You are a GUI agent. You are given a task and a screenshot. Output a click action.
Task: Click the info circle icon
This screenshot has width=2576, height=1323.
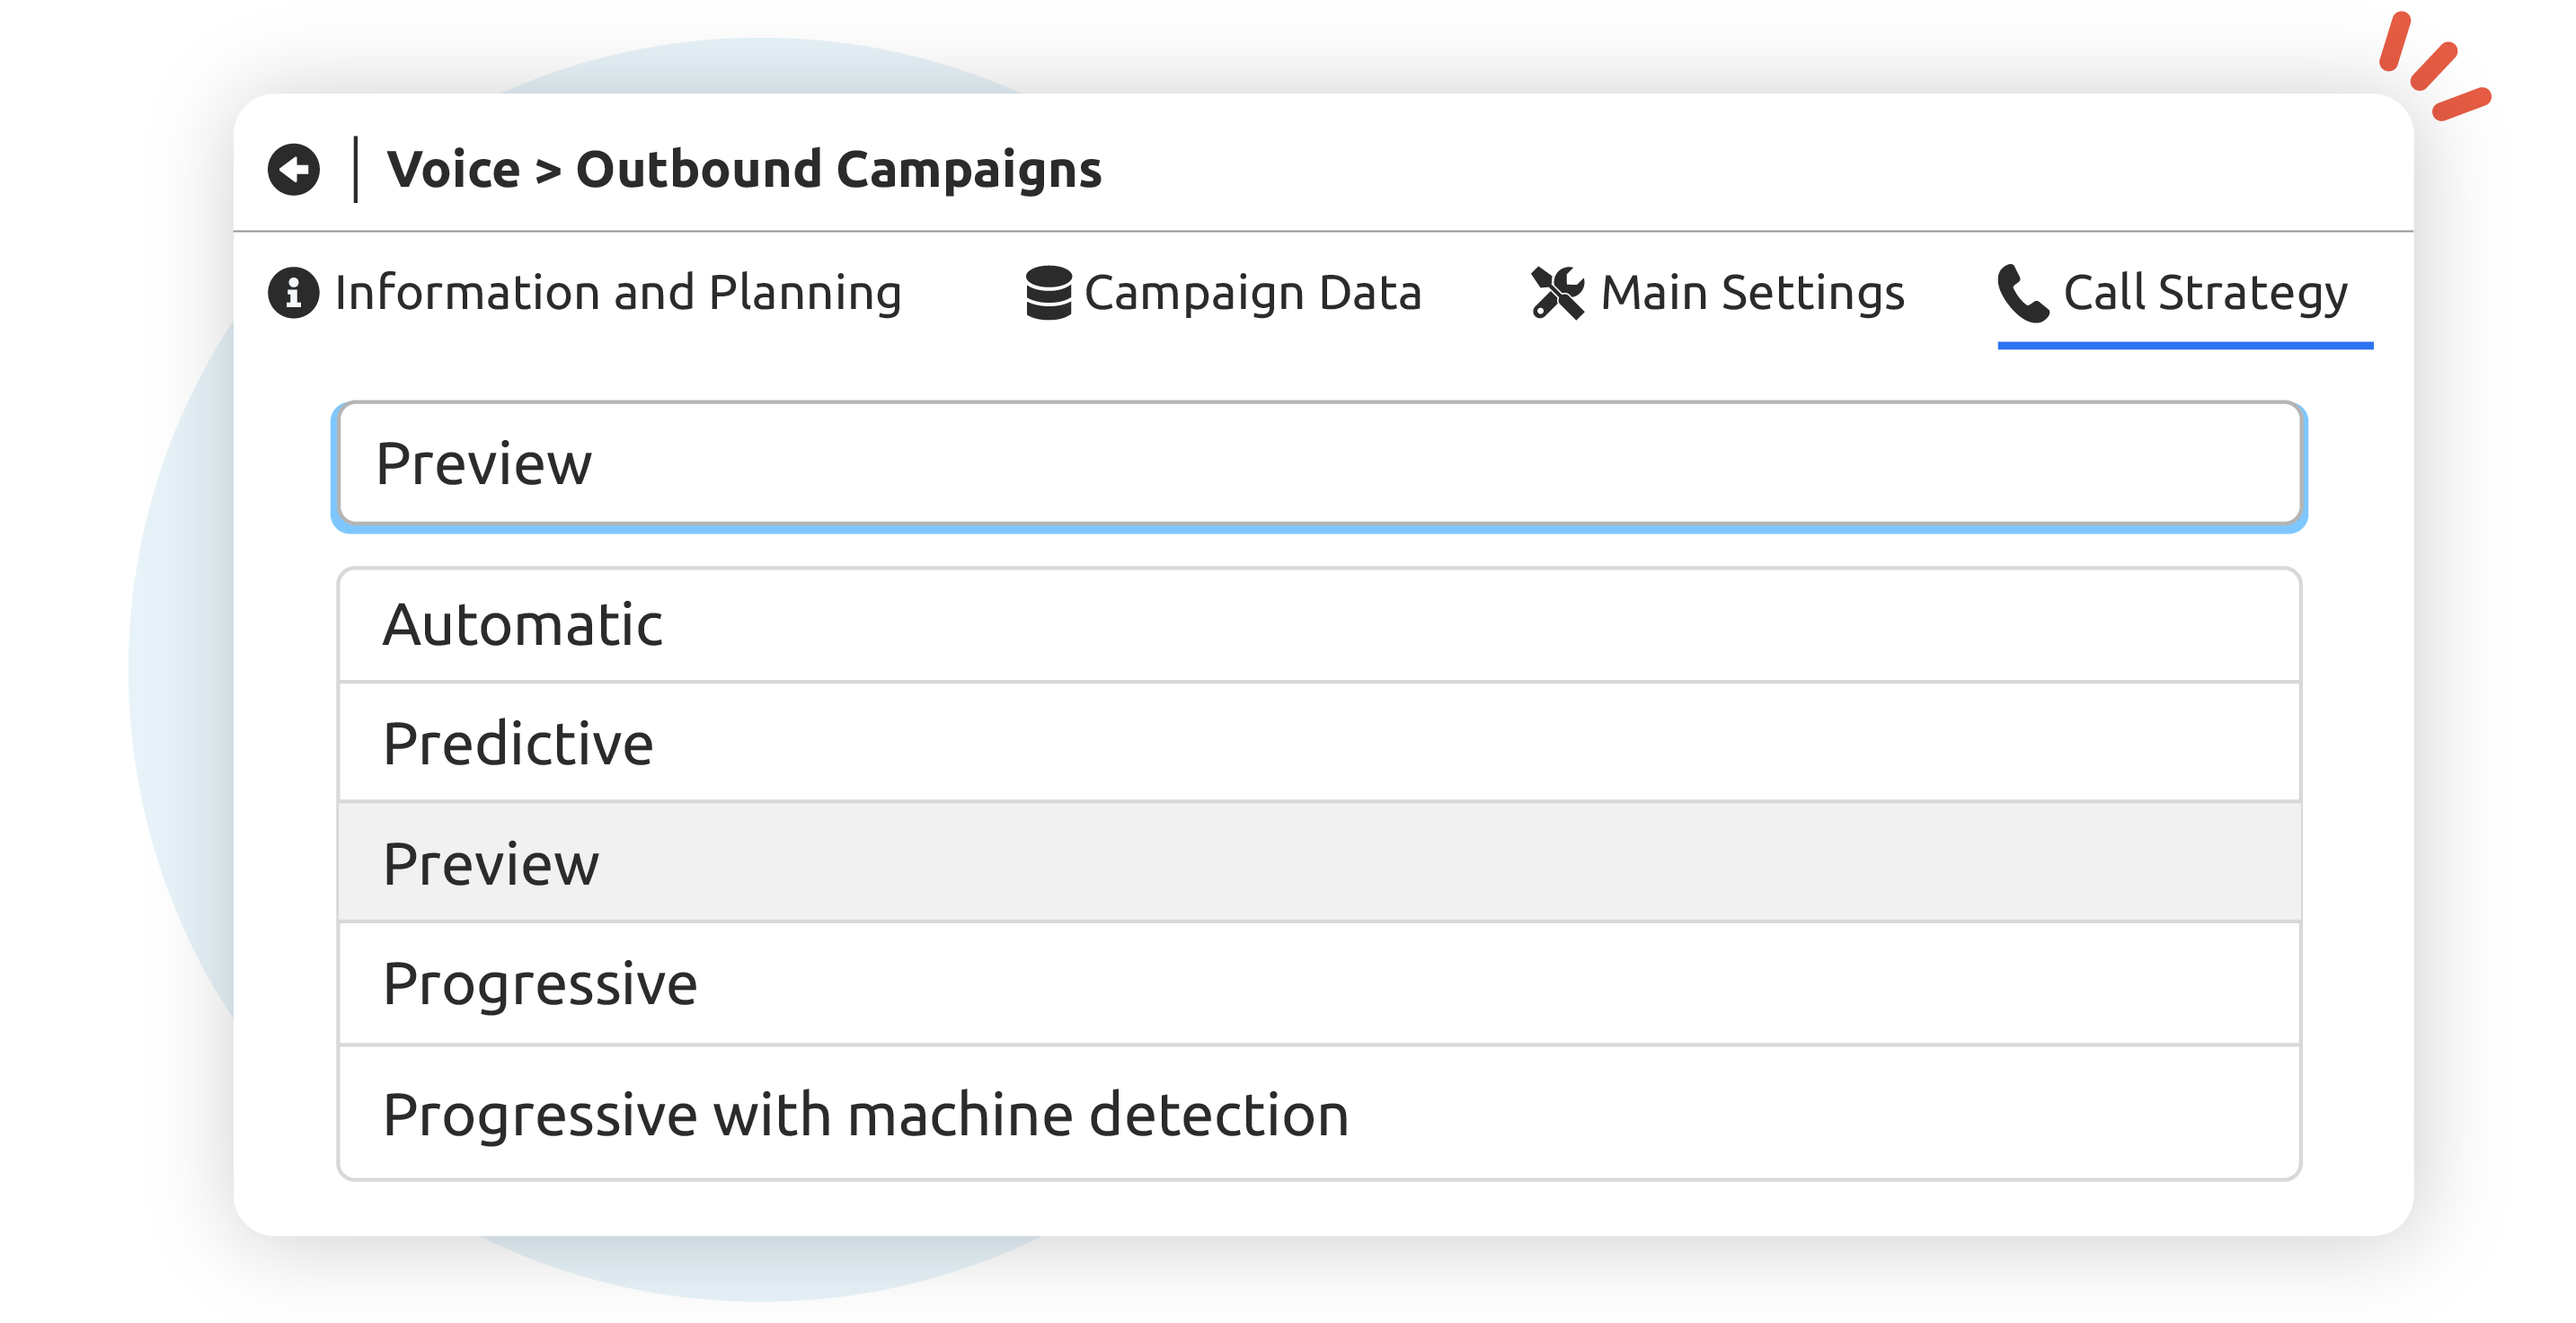click(x=293, y=293)
